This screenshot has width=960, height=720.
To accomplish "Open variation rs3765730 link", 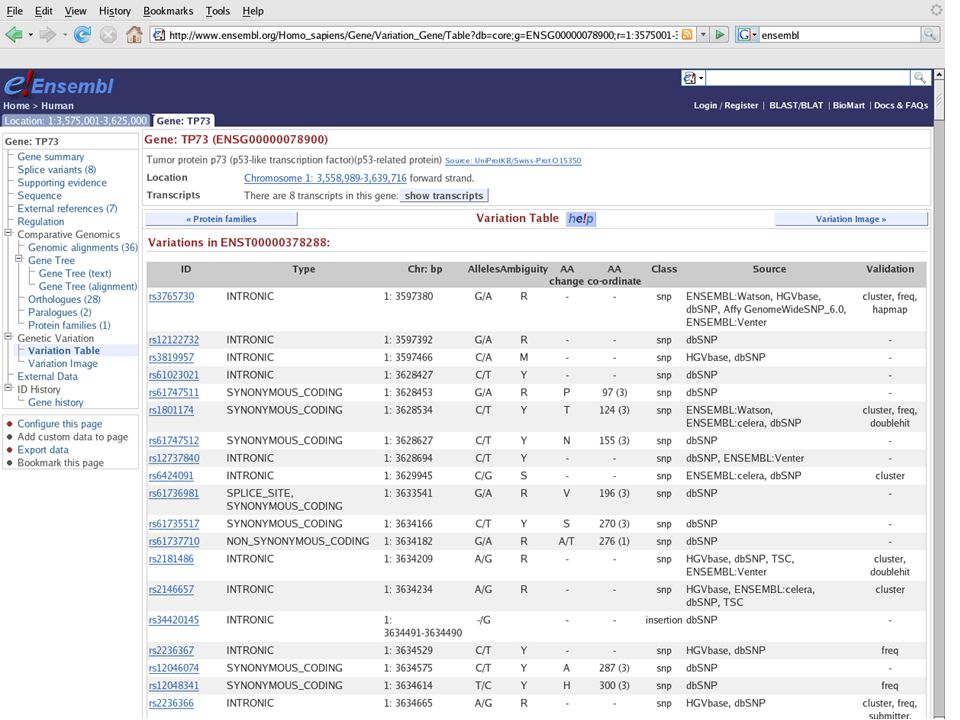I will (x=171, y=296).
